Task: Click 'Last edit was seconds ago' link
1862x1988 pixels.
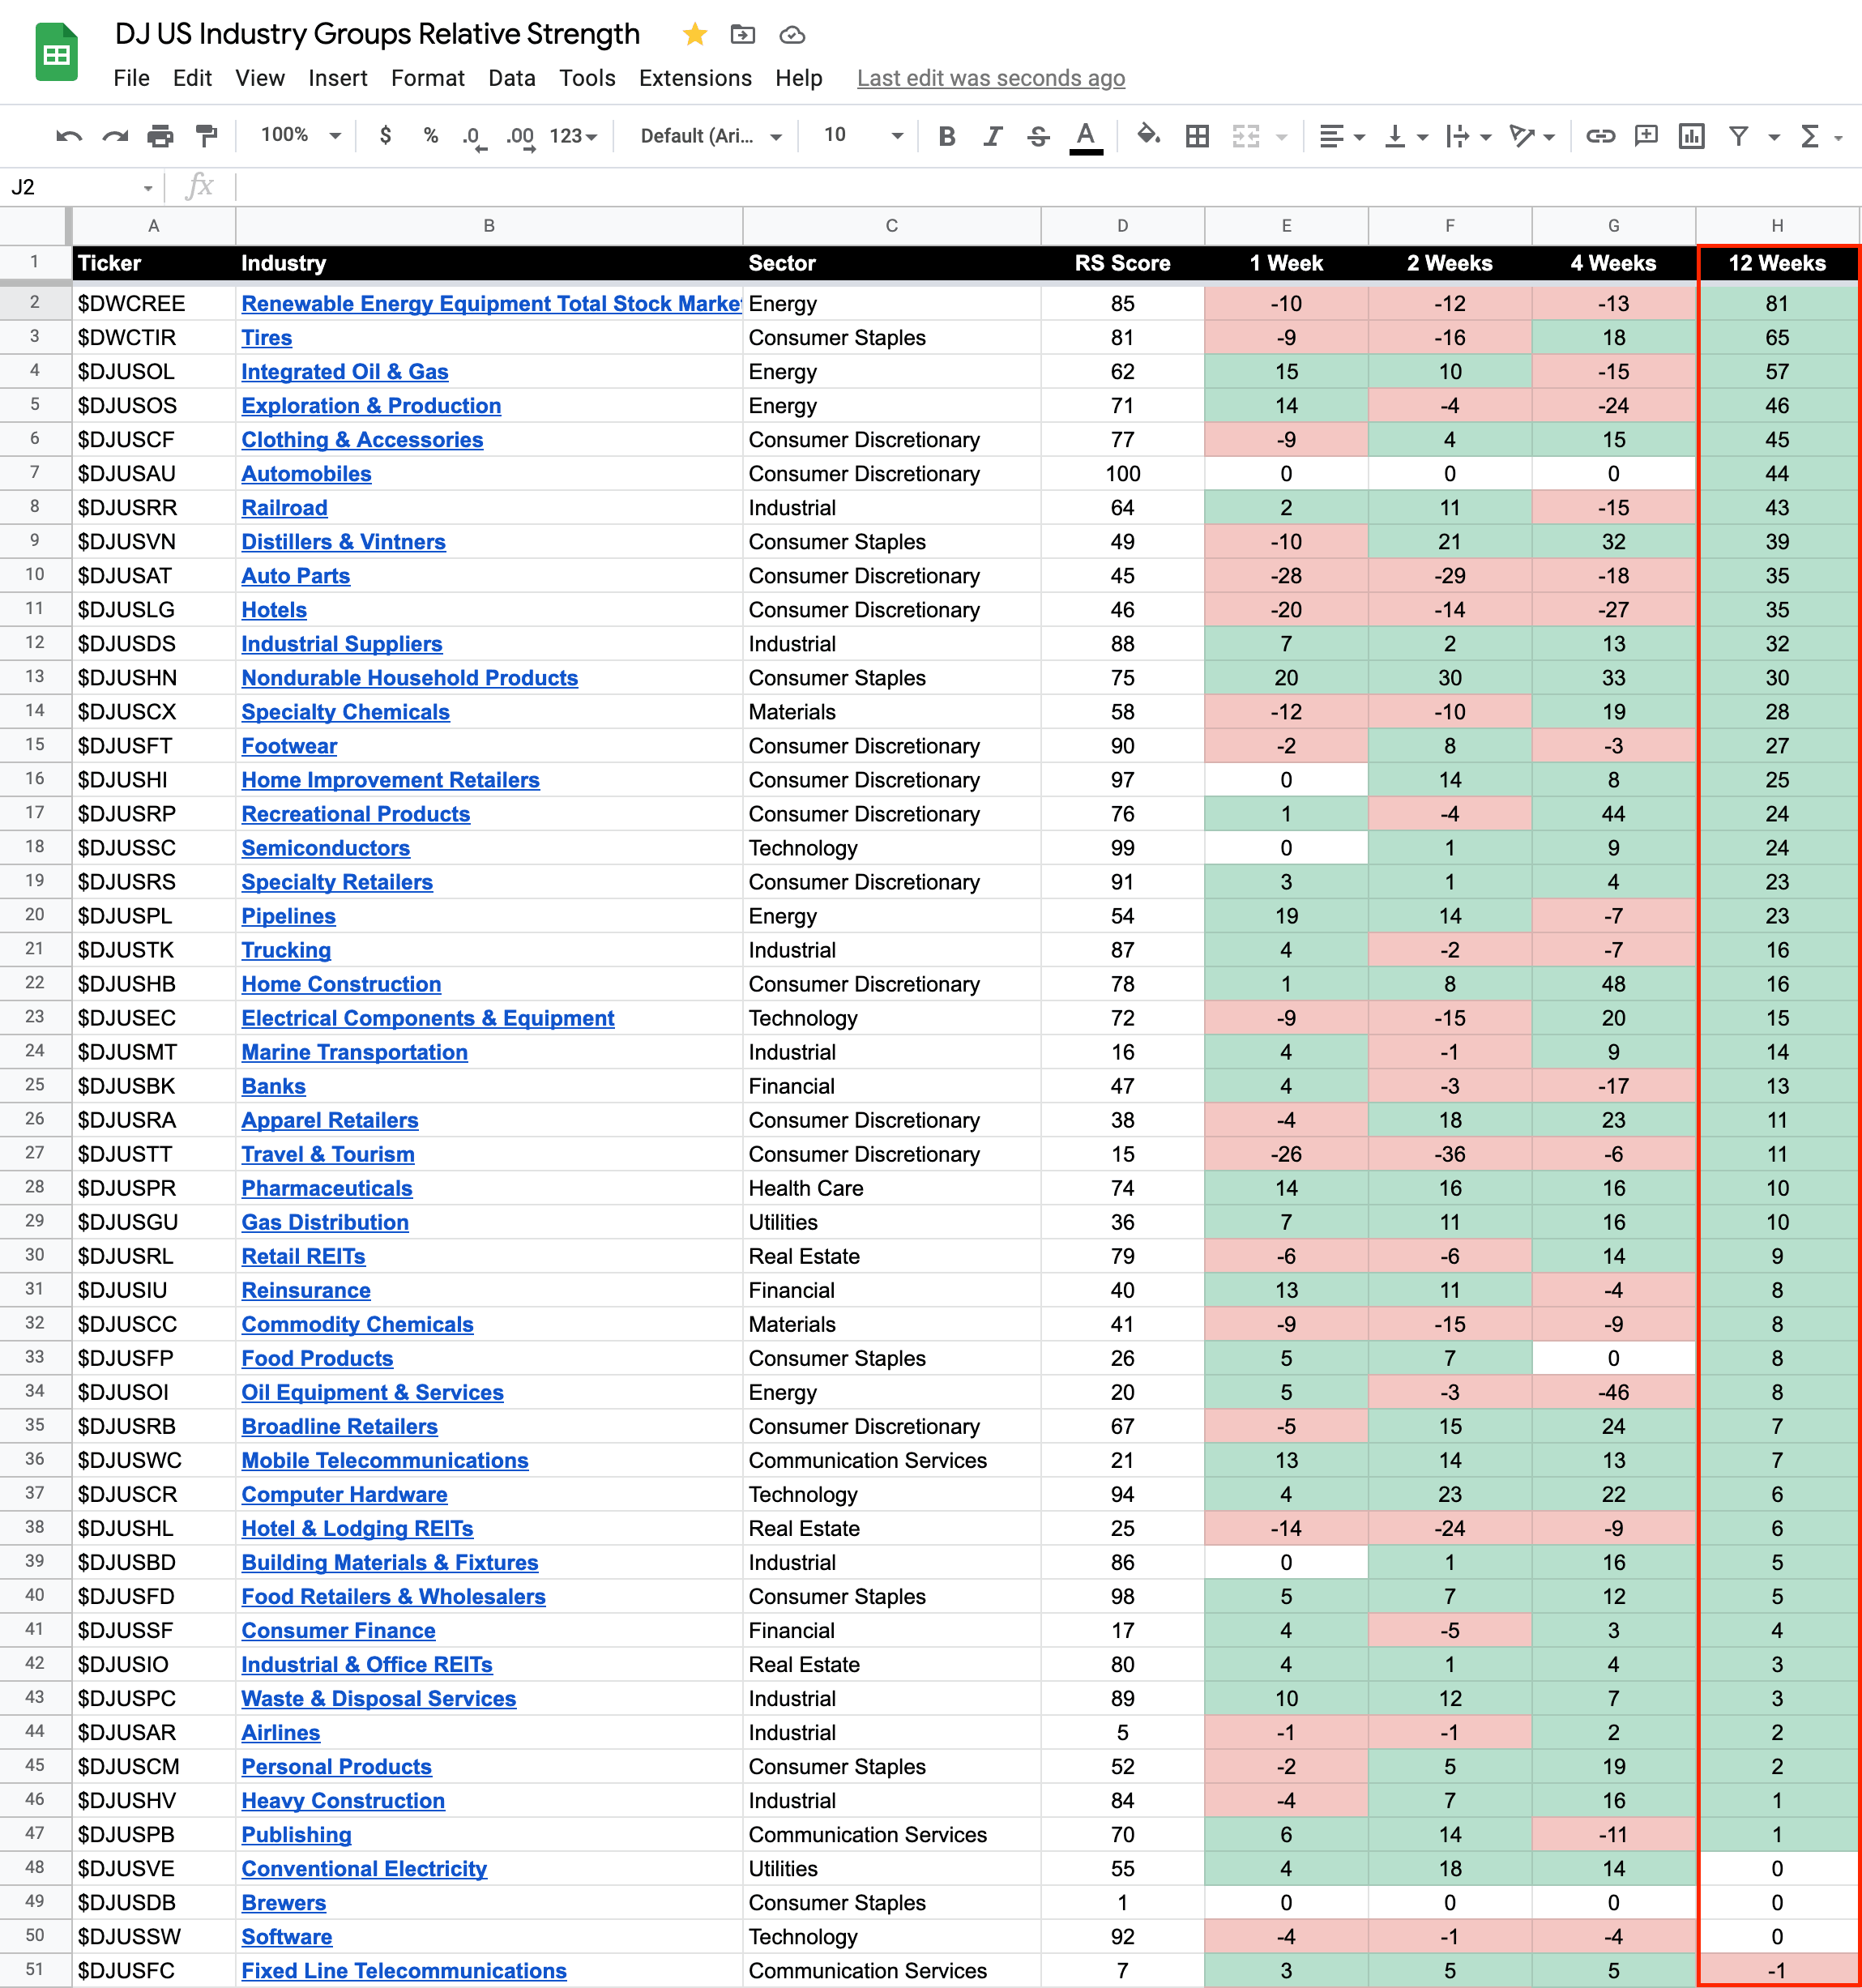Action: click(x=990, y=78)
